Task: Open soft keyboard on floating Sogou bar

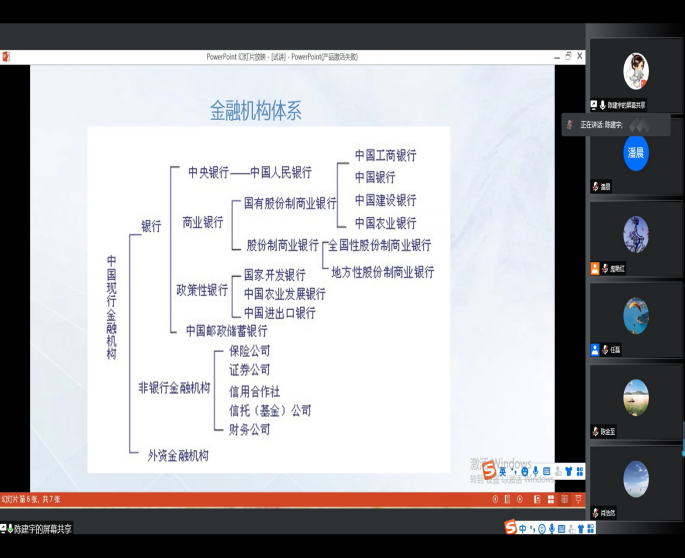Action: (x=547, y=471)
